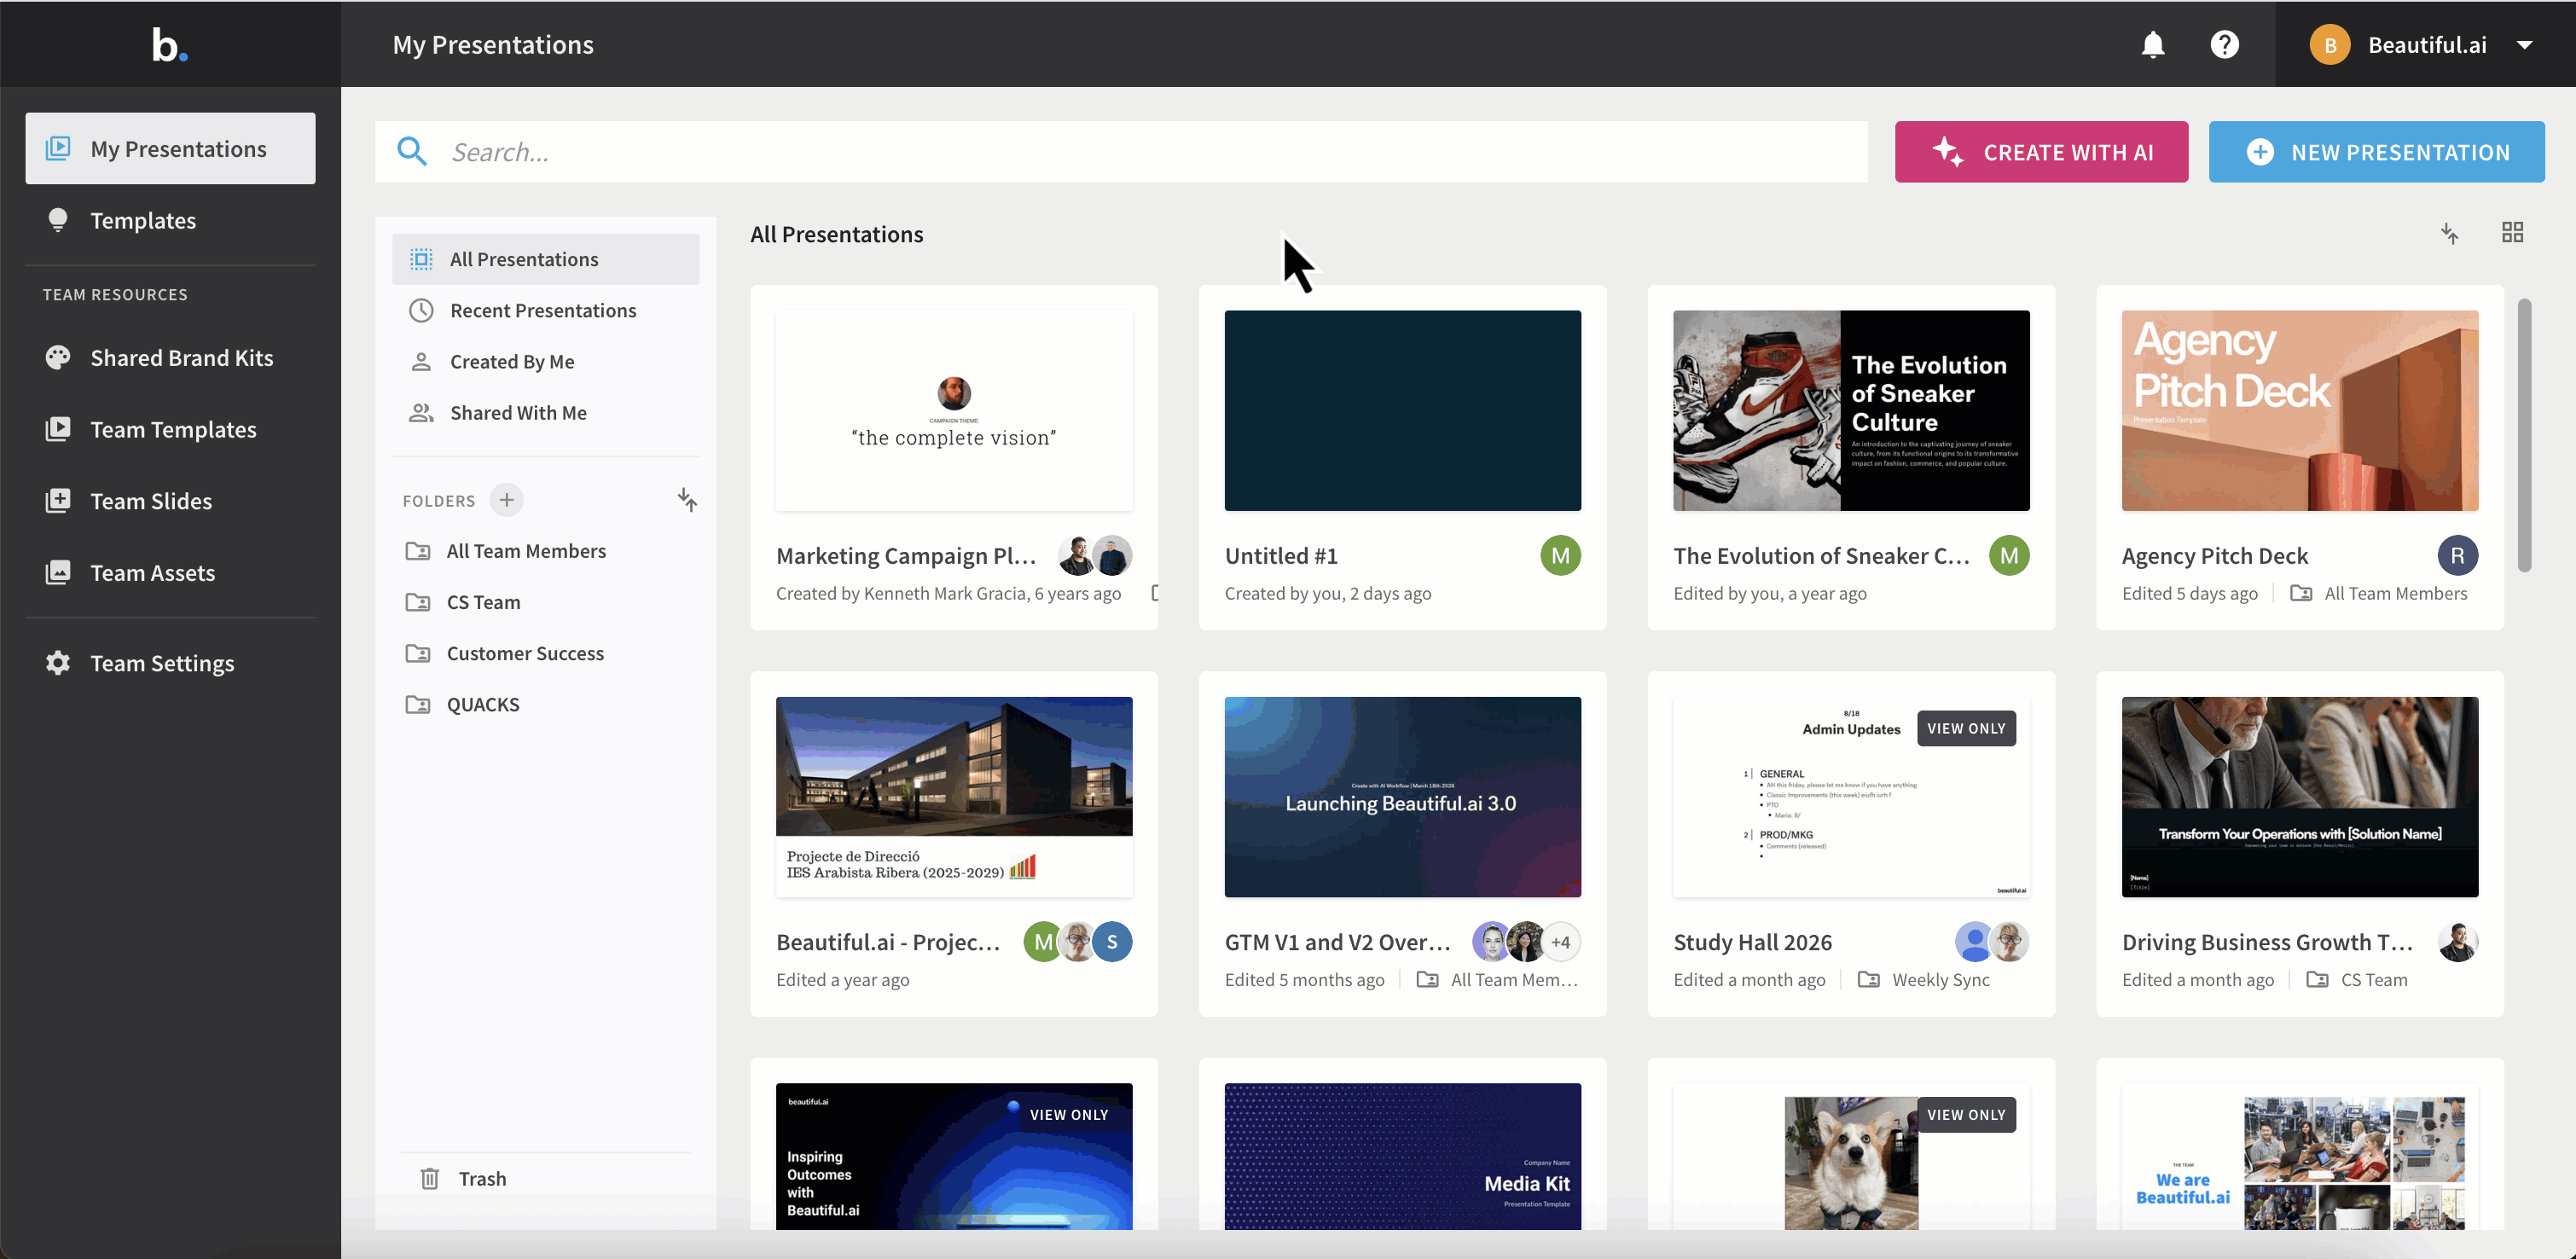
Task: Open the Launching Beautiful.ai 3.0 thumbnail
Action: [x=1402, y=797]
